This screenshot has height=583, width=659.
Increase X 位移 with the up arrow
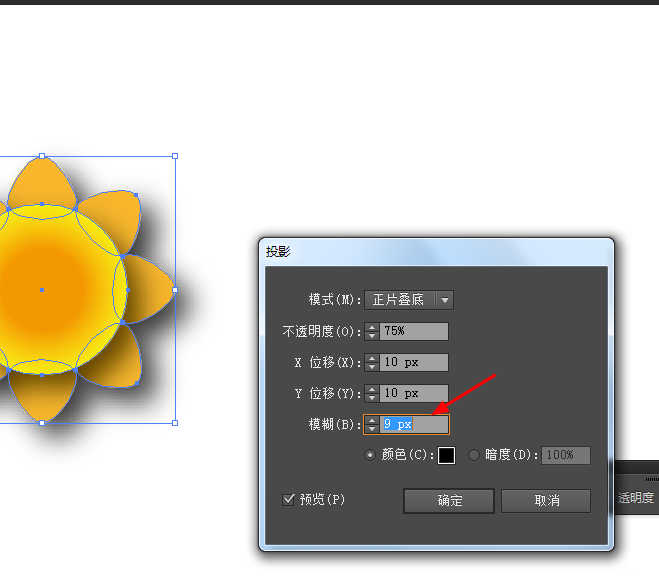[372, 358]
